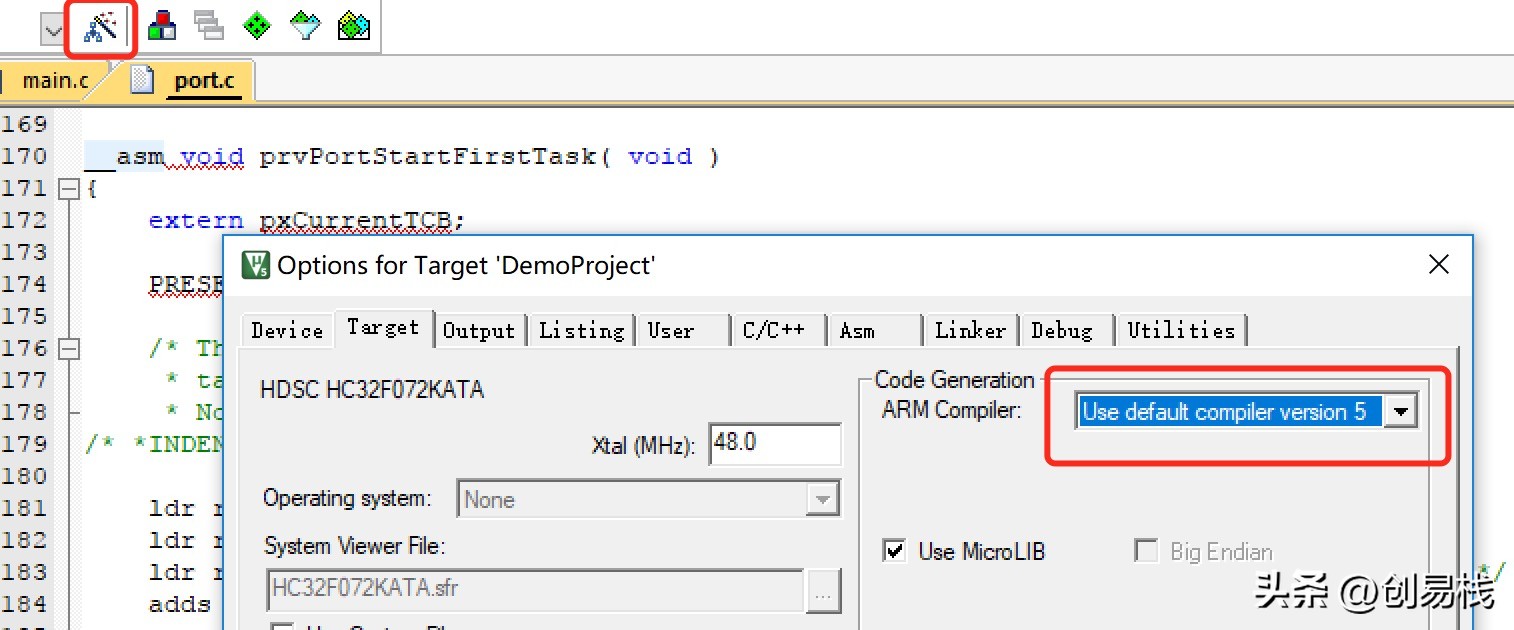Click Select Software Packs icon
This screenshot has height=630, width=1514.
305,26
